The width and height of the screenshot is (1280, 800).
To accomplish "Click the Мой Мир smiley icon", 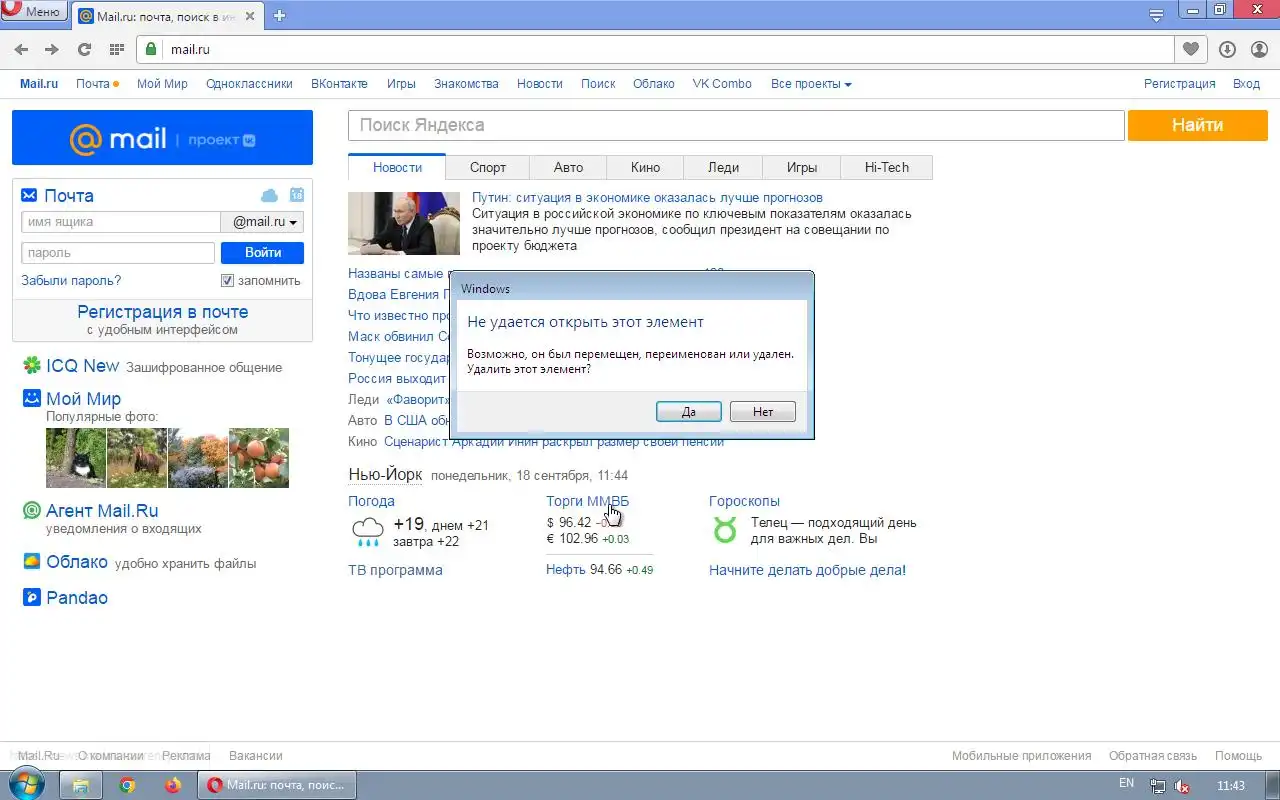I will tap(32, 398).
